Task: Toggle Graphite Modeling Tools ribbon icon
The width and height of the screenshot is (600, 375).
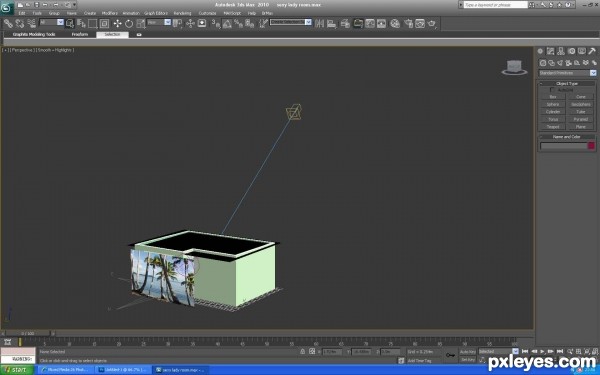Action: pyautogui.click(x=358, y=24)
